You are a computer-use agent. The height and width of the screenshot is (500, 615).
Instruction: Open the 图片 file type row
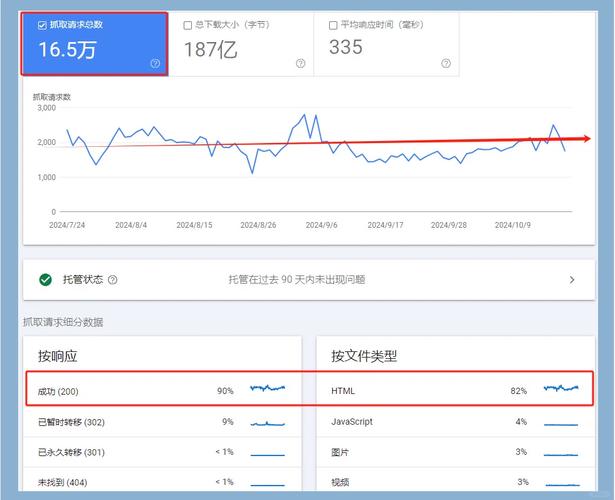(x=455, y=452)
